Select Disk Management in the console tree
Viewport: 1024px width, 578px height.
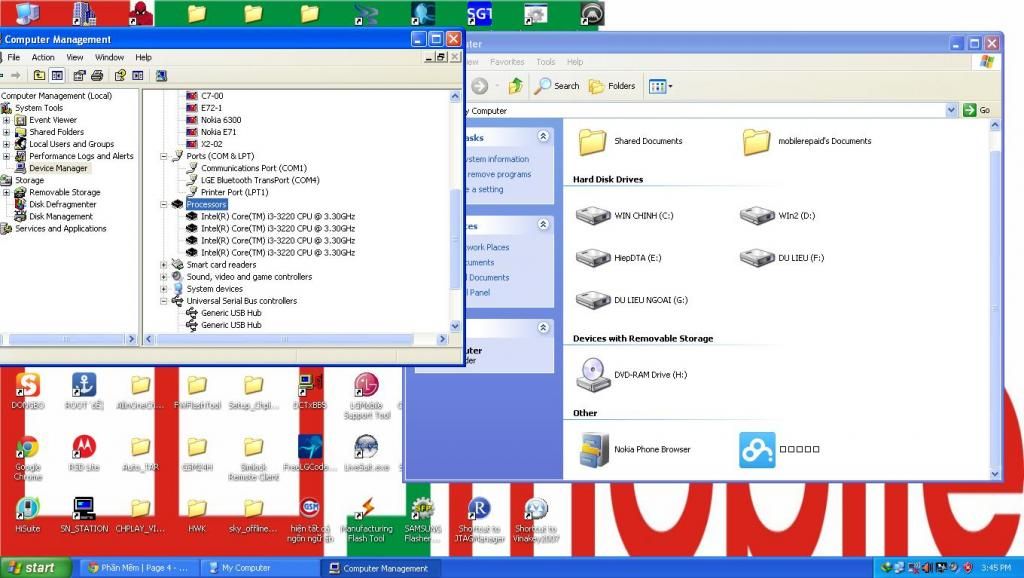61,216
